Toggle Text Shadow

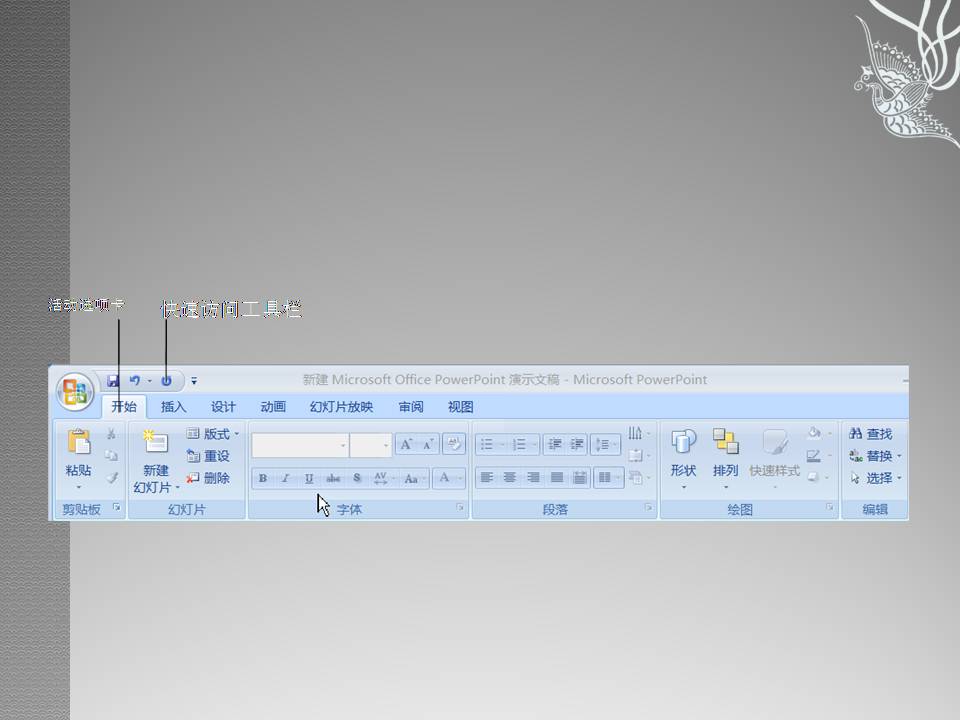click(357, 478)
